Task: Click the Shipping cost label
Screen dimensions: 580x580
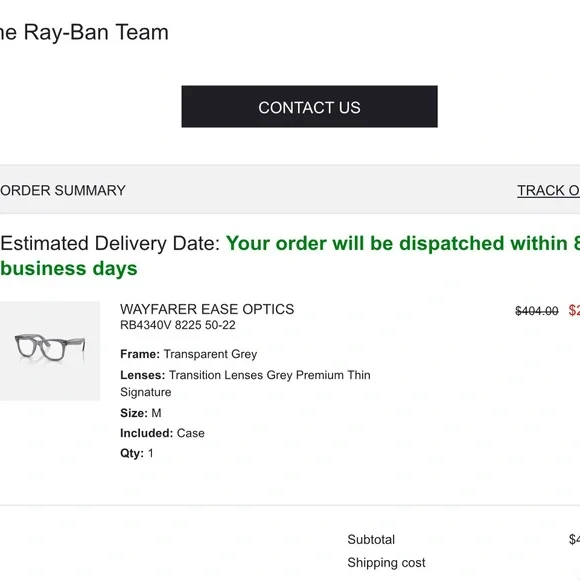Action: (x=386, y=563)
